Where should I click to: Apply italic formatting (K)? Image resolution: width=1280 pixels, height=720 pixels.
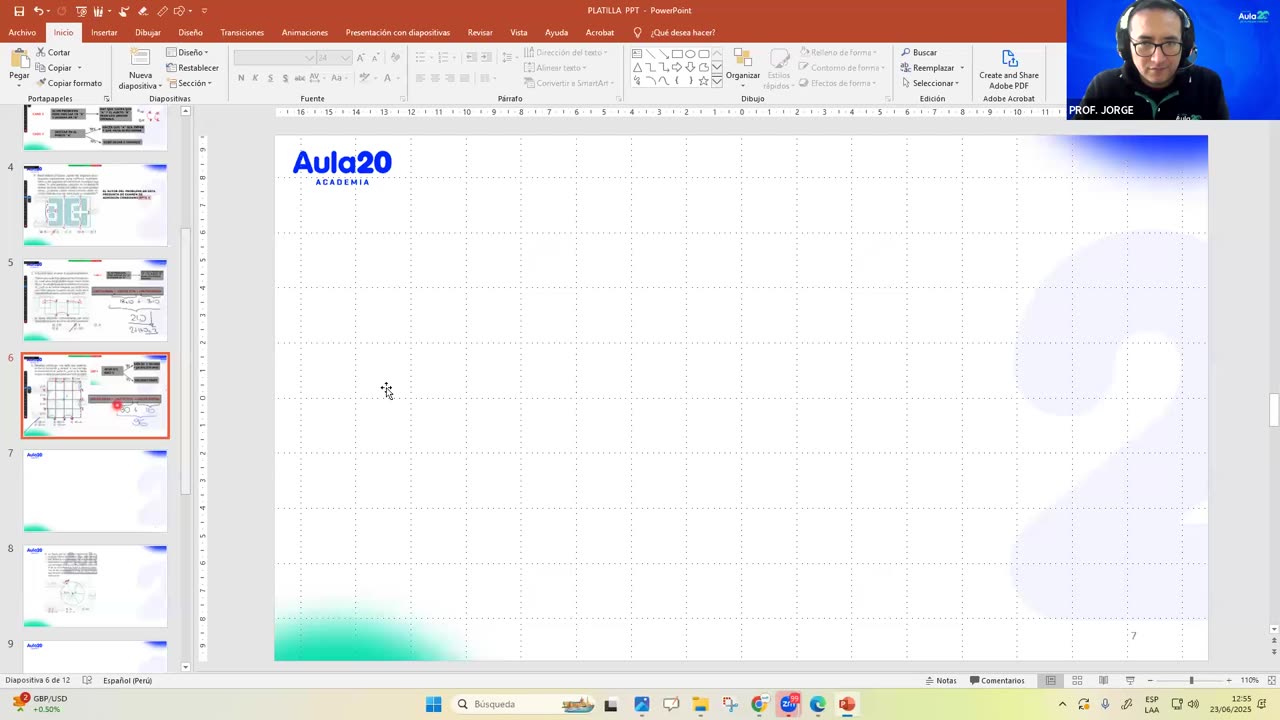[255, 78]
